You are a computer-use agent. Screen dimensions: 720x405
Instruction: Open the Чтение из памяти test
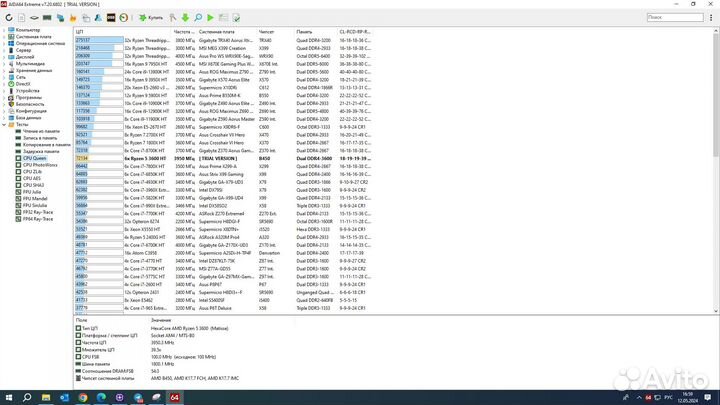coord(47,130)
